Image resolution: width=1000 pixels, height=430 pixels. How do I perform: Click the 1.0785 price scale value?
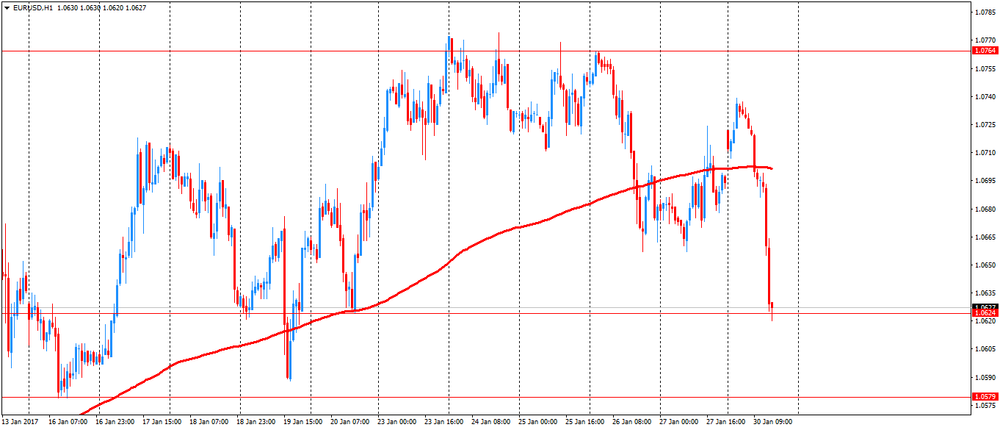click(985, 12)
